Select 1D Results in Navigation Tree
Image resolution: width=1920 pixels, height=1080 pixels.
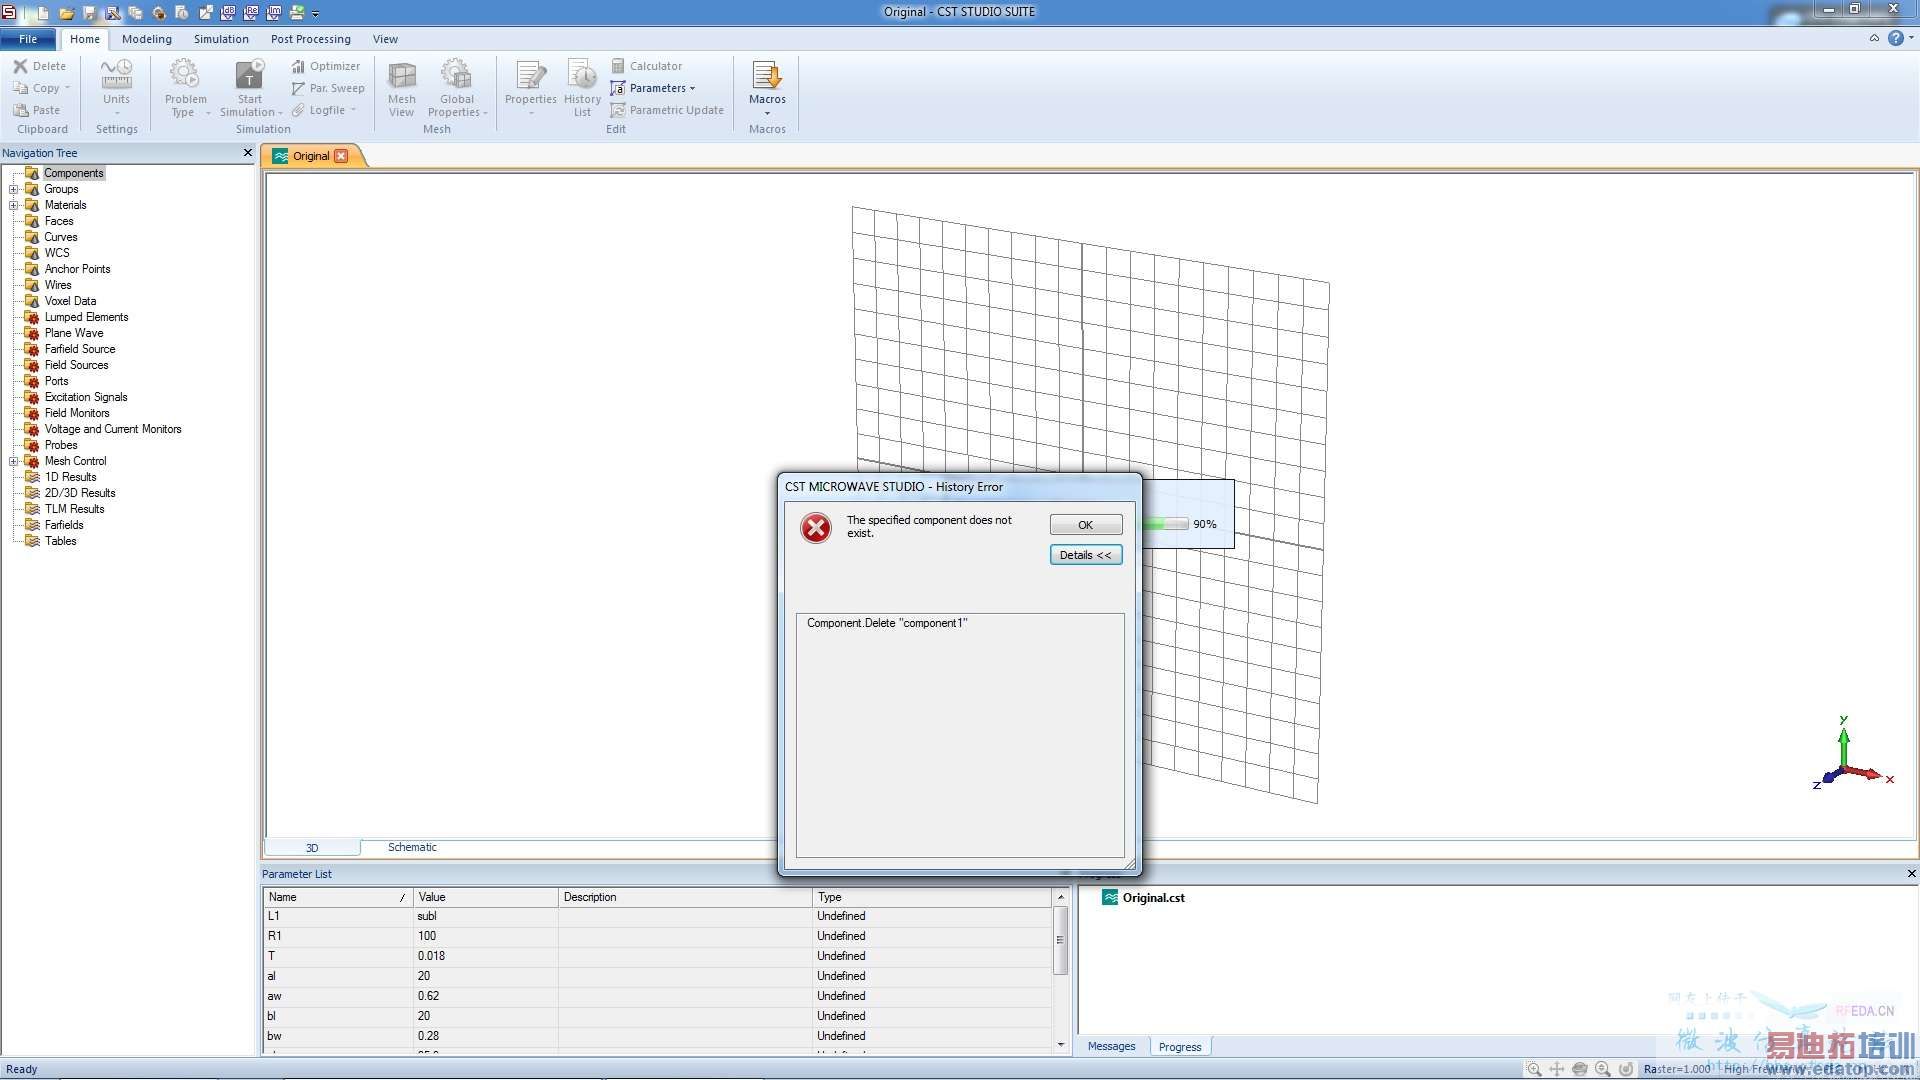(70, 477)
